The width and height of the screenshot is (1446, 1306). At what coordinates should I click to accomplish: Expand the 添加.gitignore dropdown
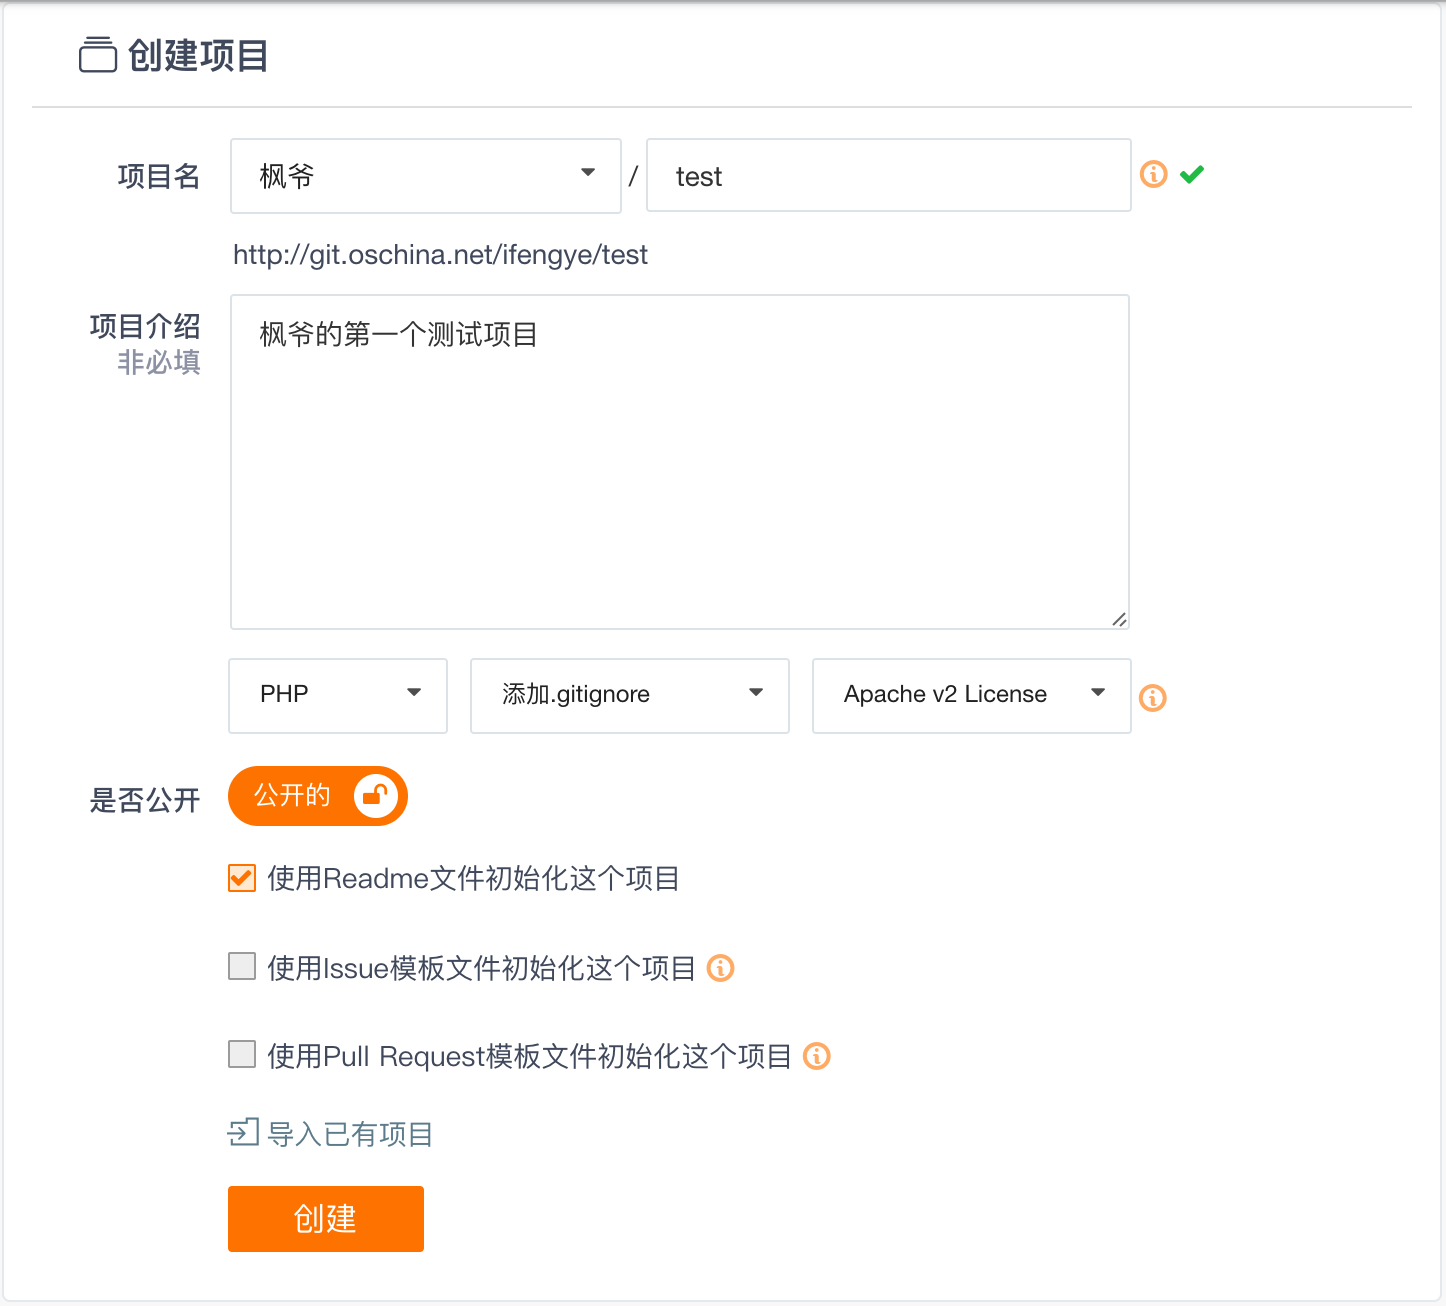629,695
